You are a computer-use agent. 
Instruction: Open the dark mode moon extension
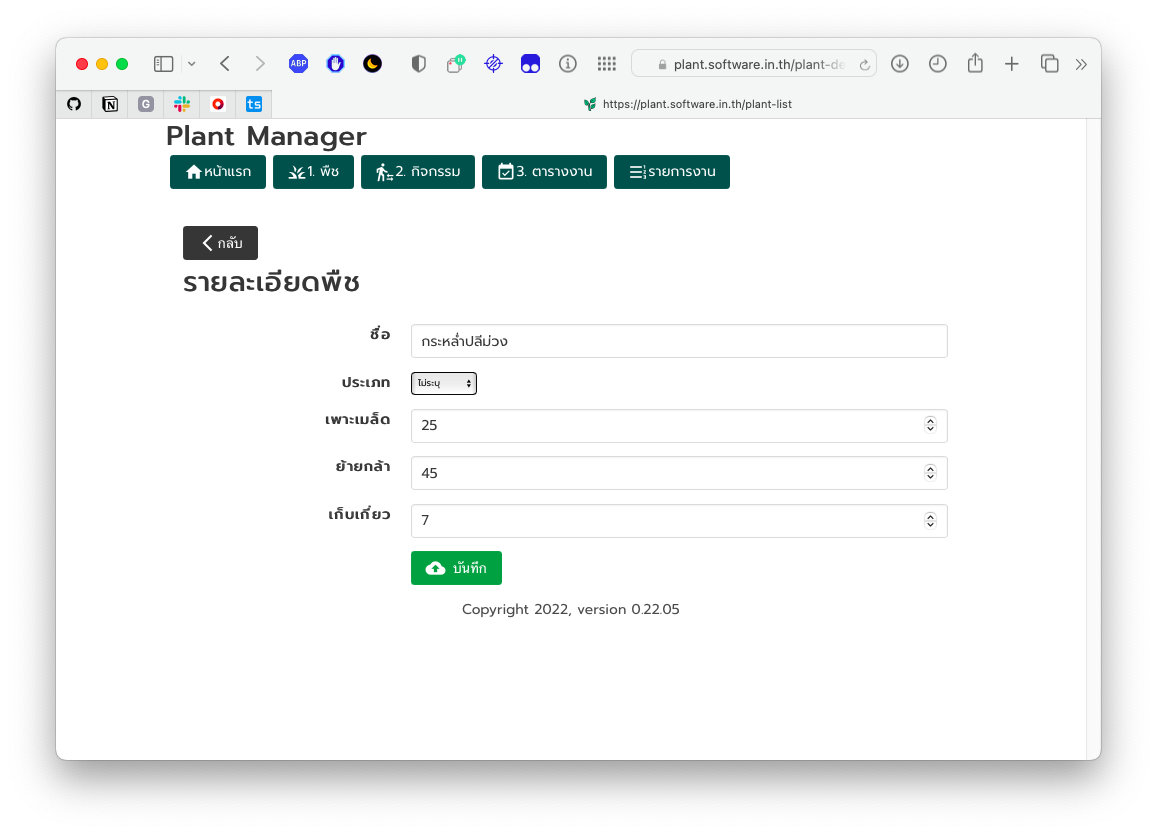coord(372,64)
